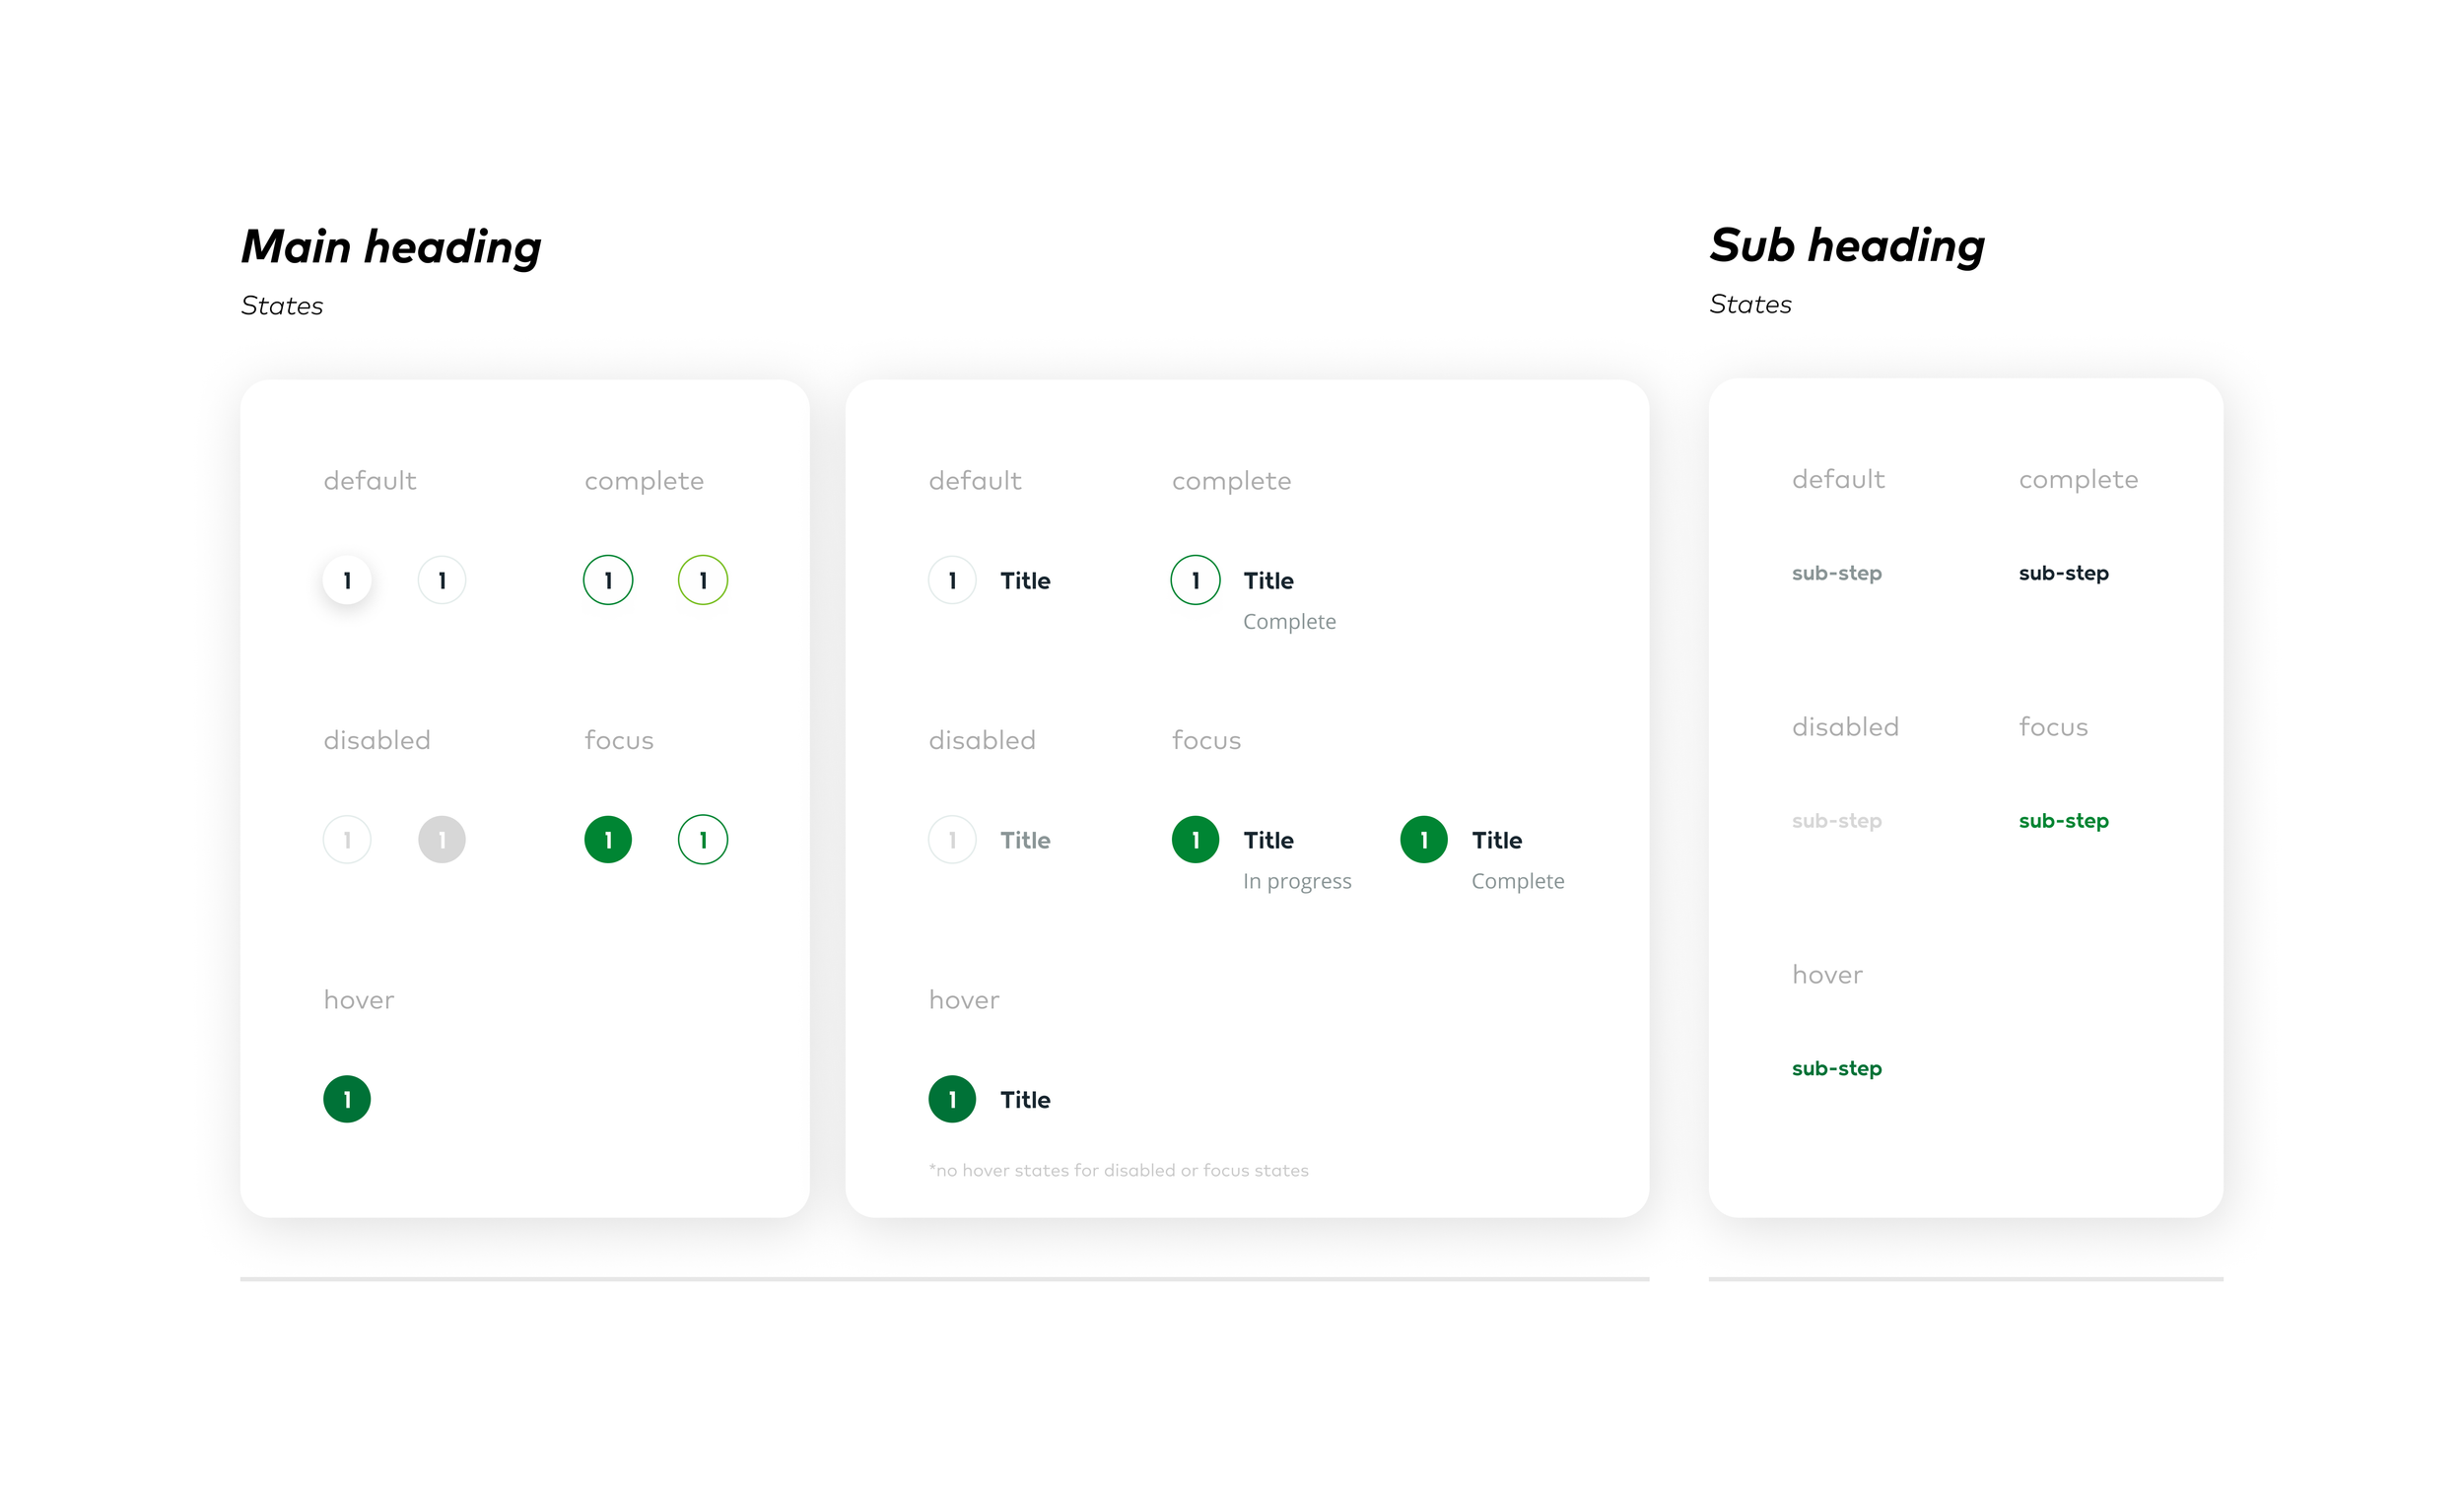Click the default Title step in middle card
The width and height of the screenshot is (2464, 1495).
pyautogui.click(x=953, y=580)
